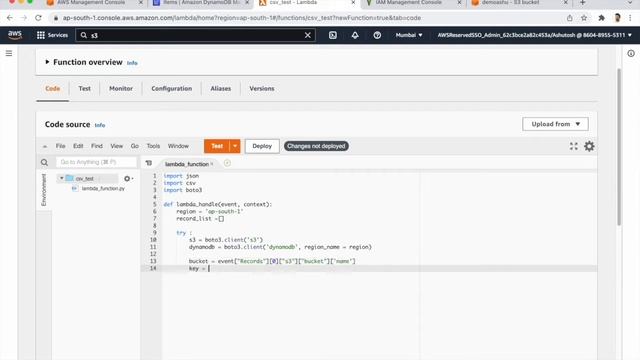Collapse the csv_test folder
Viewport: 640px width, 360px height.
click(x=61, y=178)
